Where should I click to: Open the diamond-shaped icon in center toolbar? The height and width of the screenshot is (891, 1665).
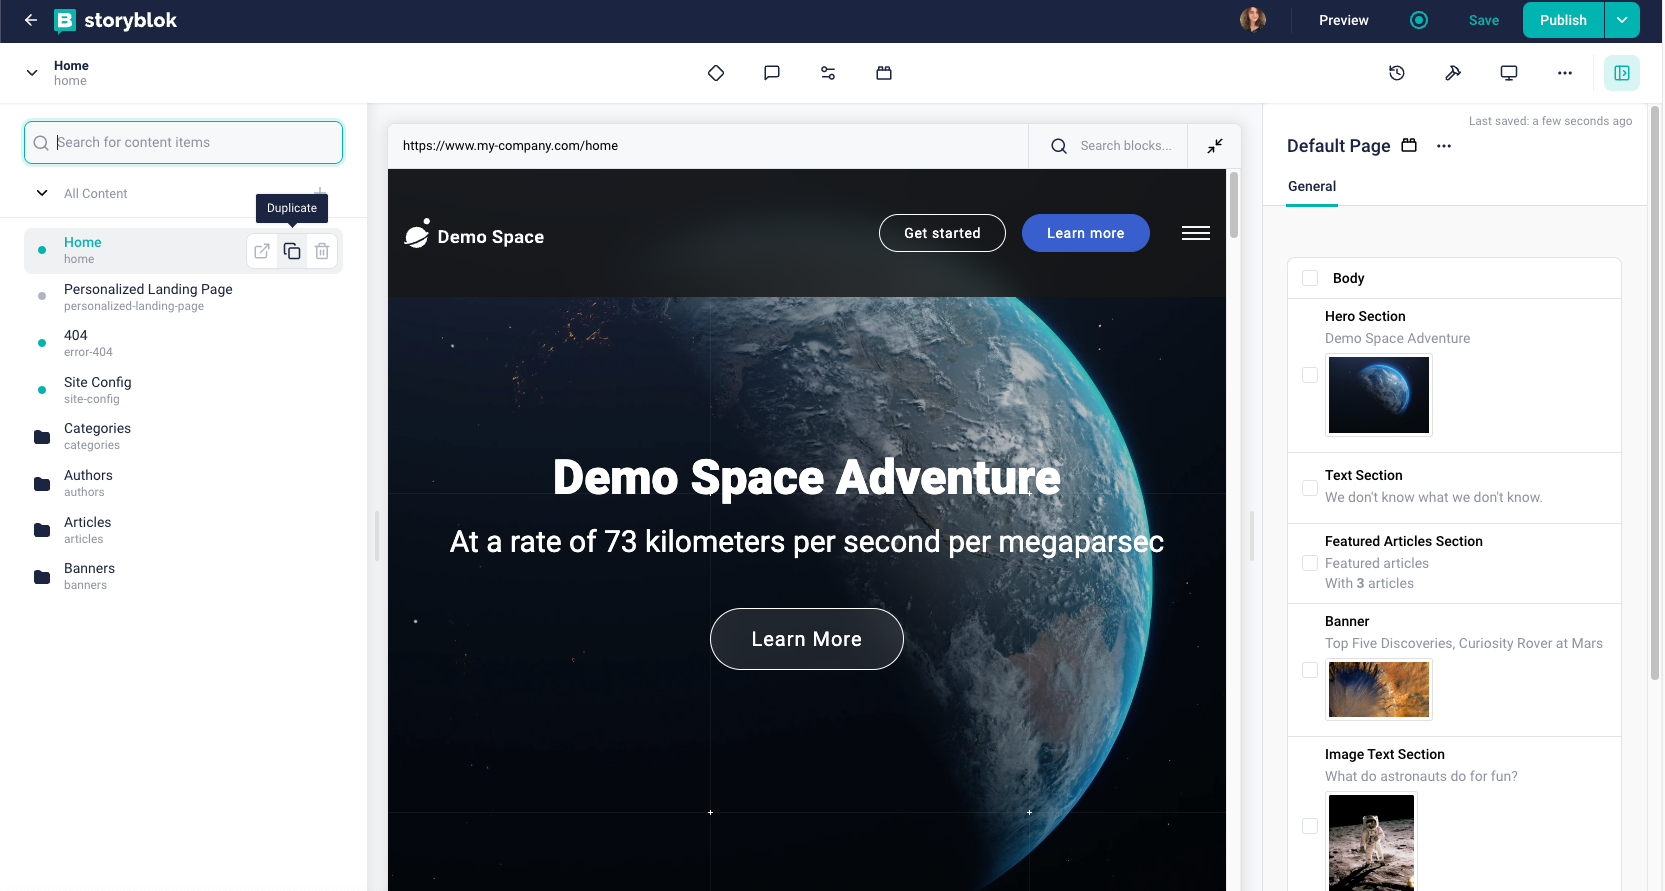coord(716,73)
